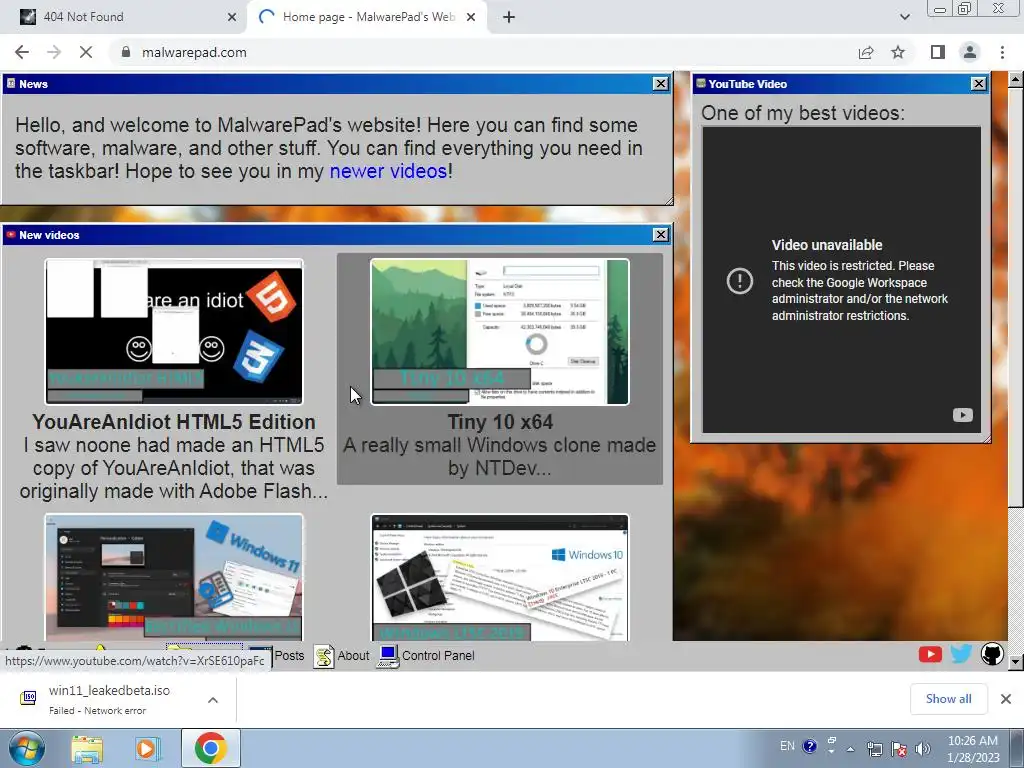This screenshot has height=768, width=1024.
Task: Dismiss the downloads bar
Action: tap(1006, 699)
